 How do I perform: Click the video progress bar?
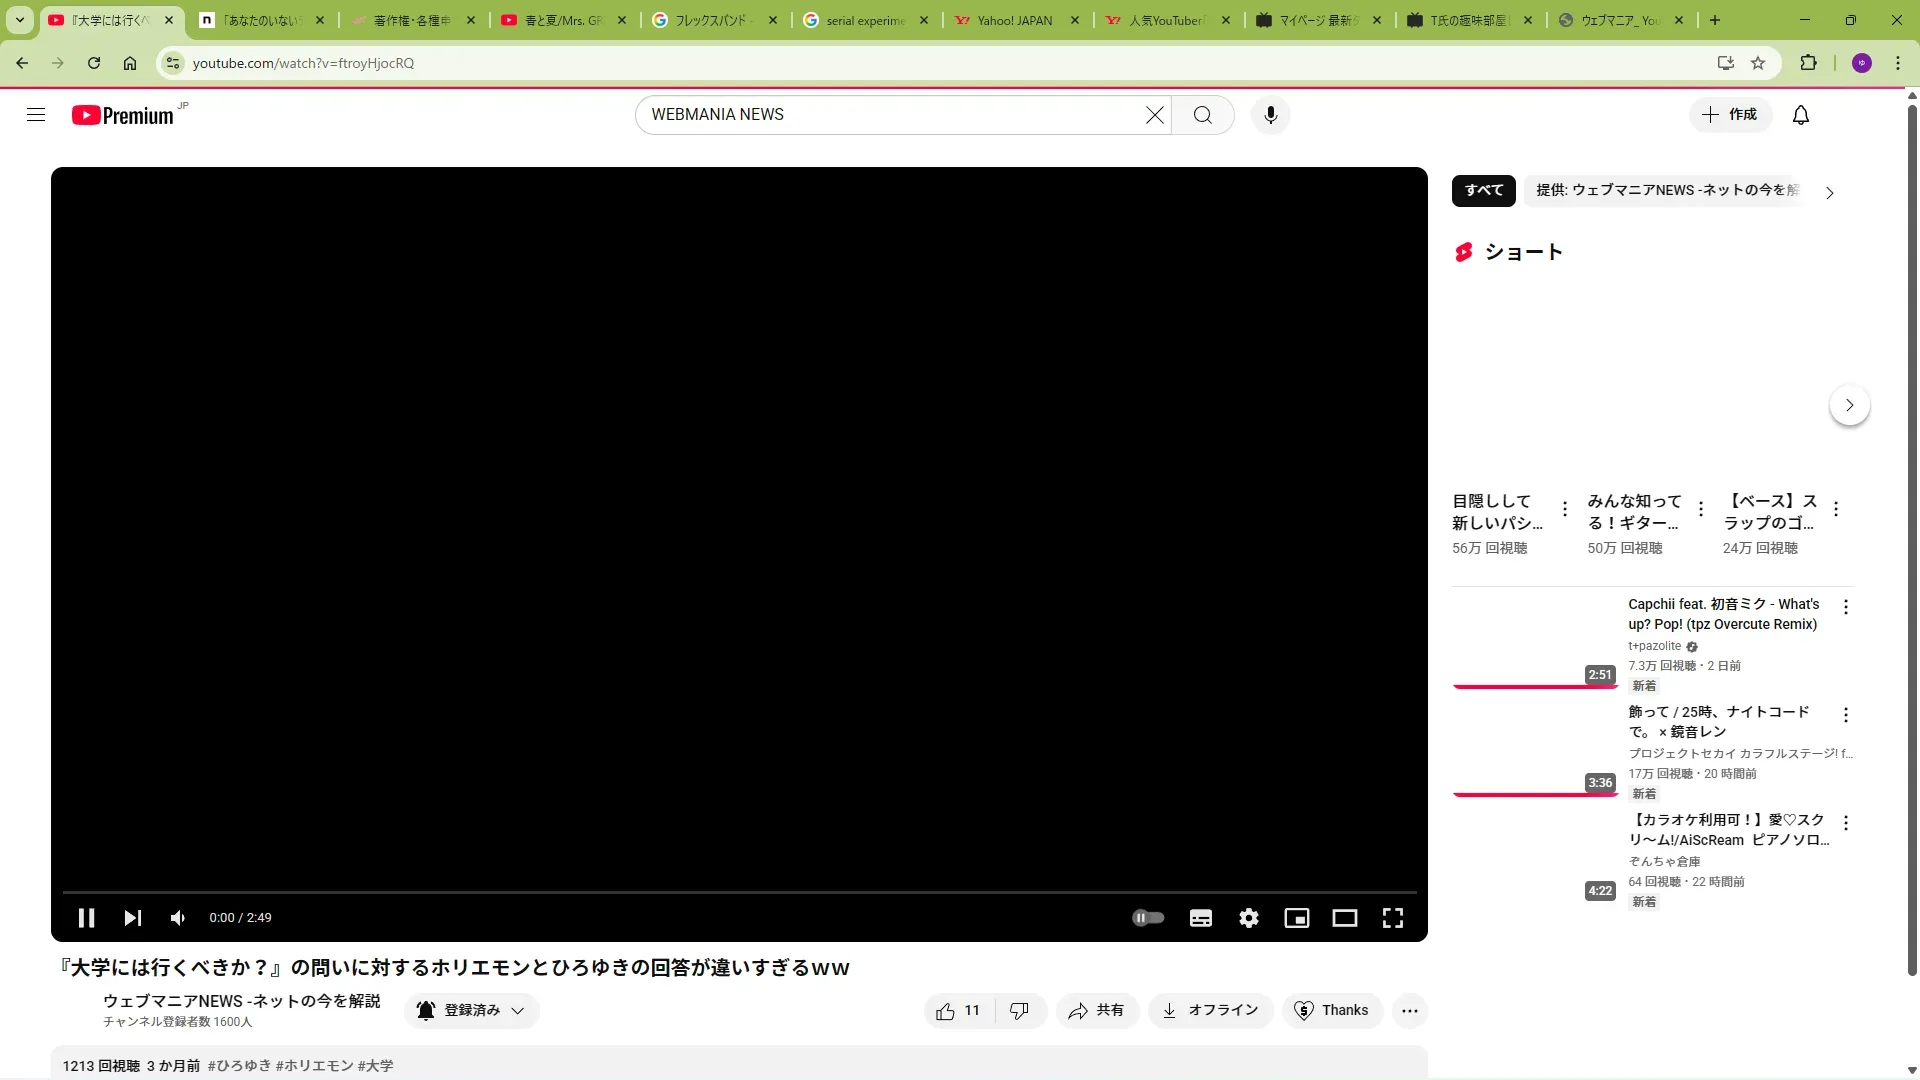[739, 891]
